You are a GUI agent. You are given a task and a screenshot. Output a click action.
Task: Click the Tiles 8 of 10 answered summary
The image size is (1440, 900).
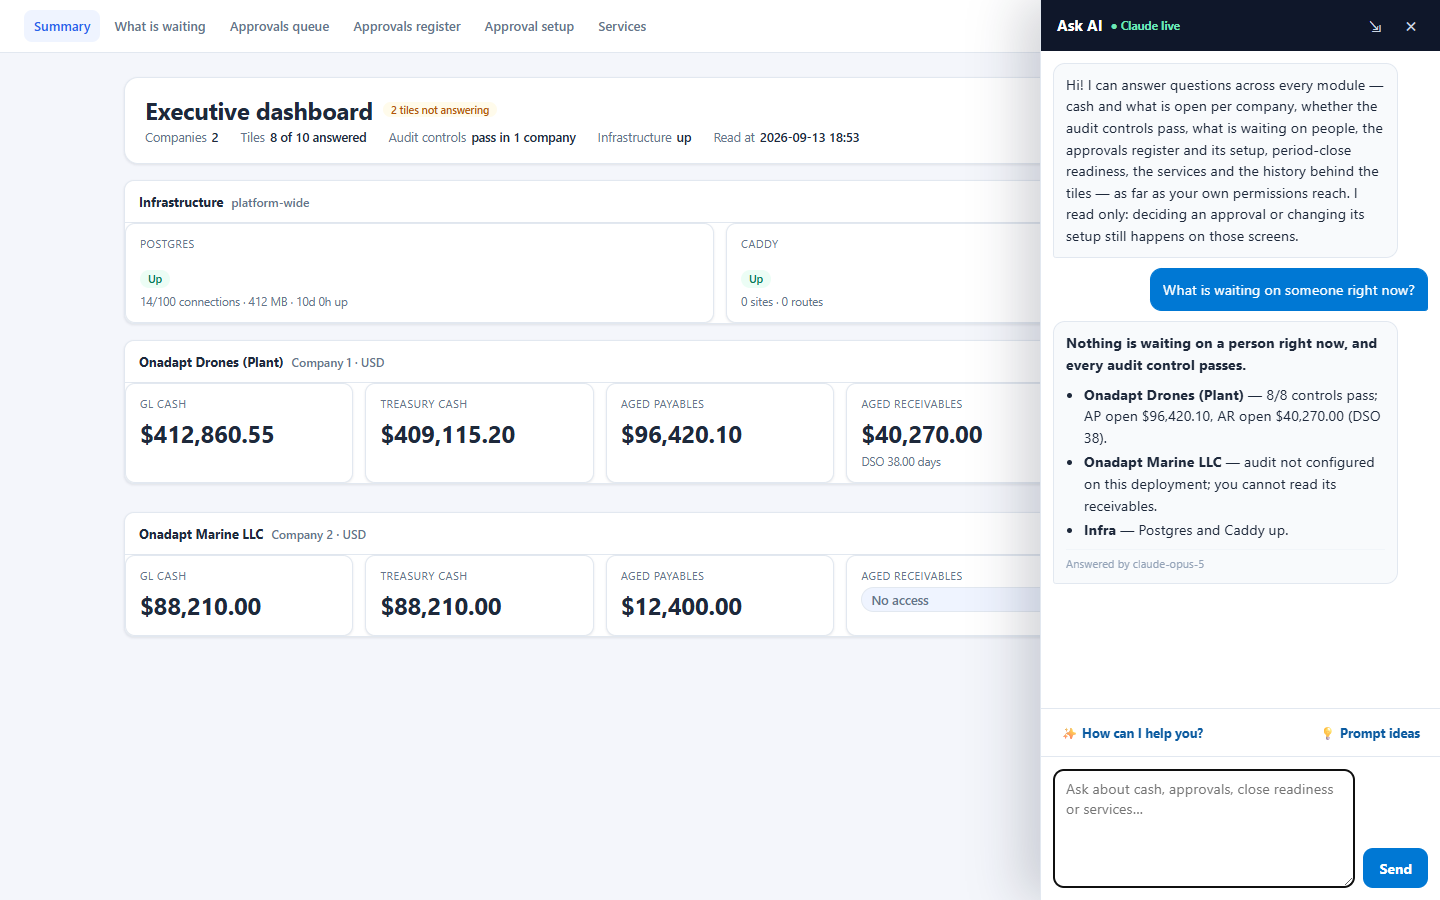coord(303,138)
